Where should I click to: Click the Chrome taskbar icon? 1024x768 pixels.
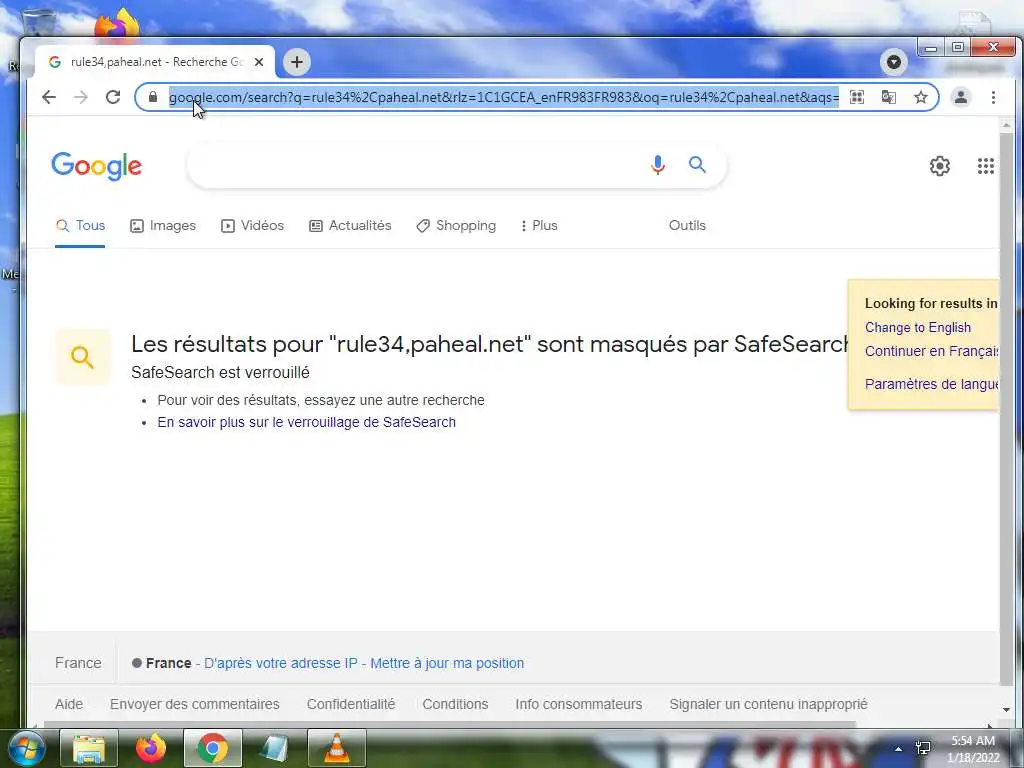pyautogui.click(x=213, y=748)
